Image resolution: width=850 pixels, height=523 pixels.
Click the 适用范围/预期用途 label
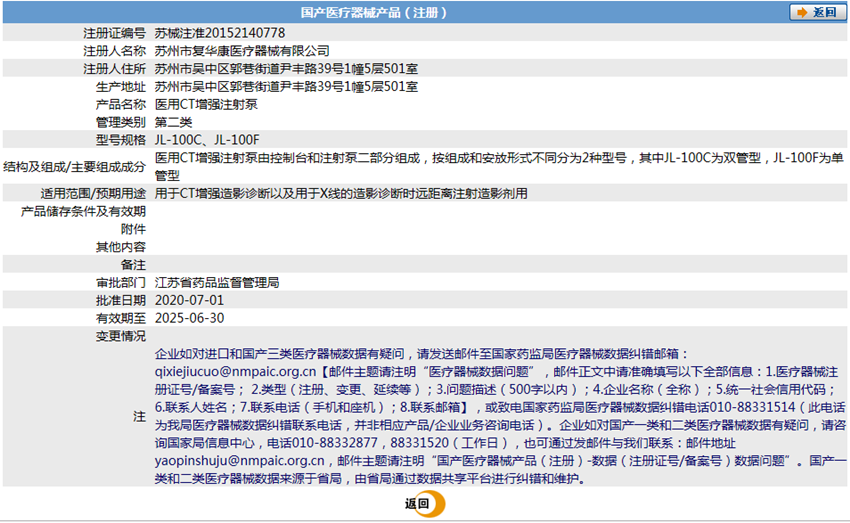point(93,193)
